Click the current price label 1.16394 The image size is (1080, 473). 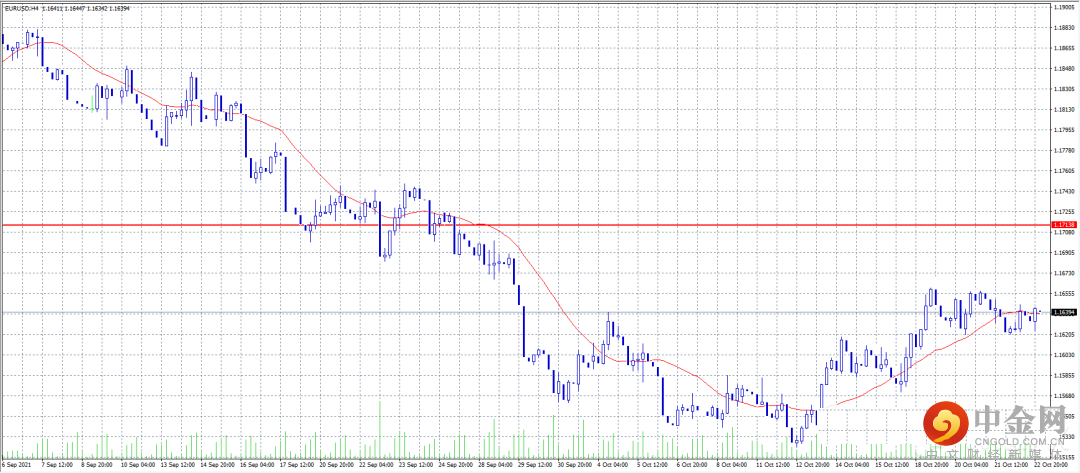(x=1063, y=312)
